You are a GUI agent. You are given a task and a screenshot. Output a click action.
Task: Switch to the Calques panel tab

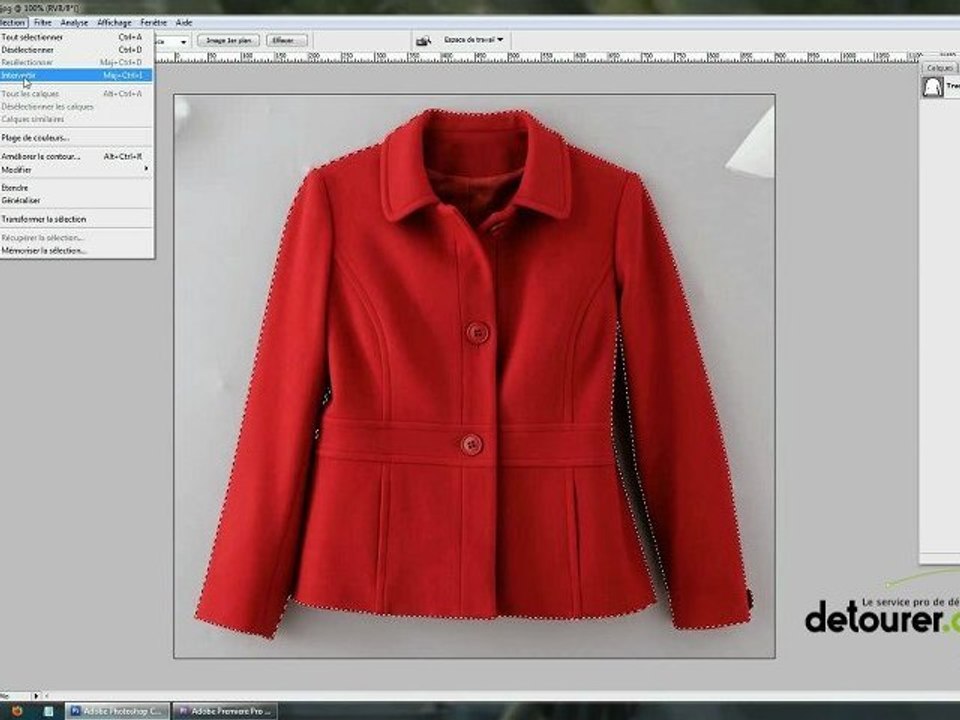939,68
